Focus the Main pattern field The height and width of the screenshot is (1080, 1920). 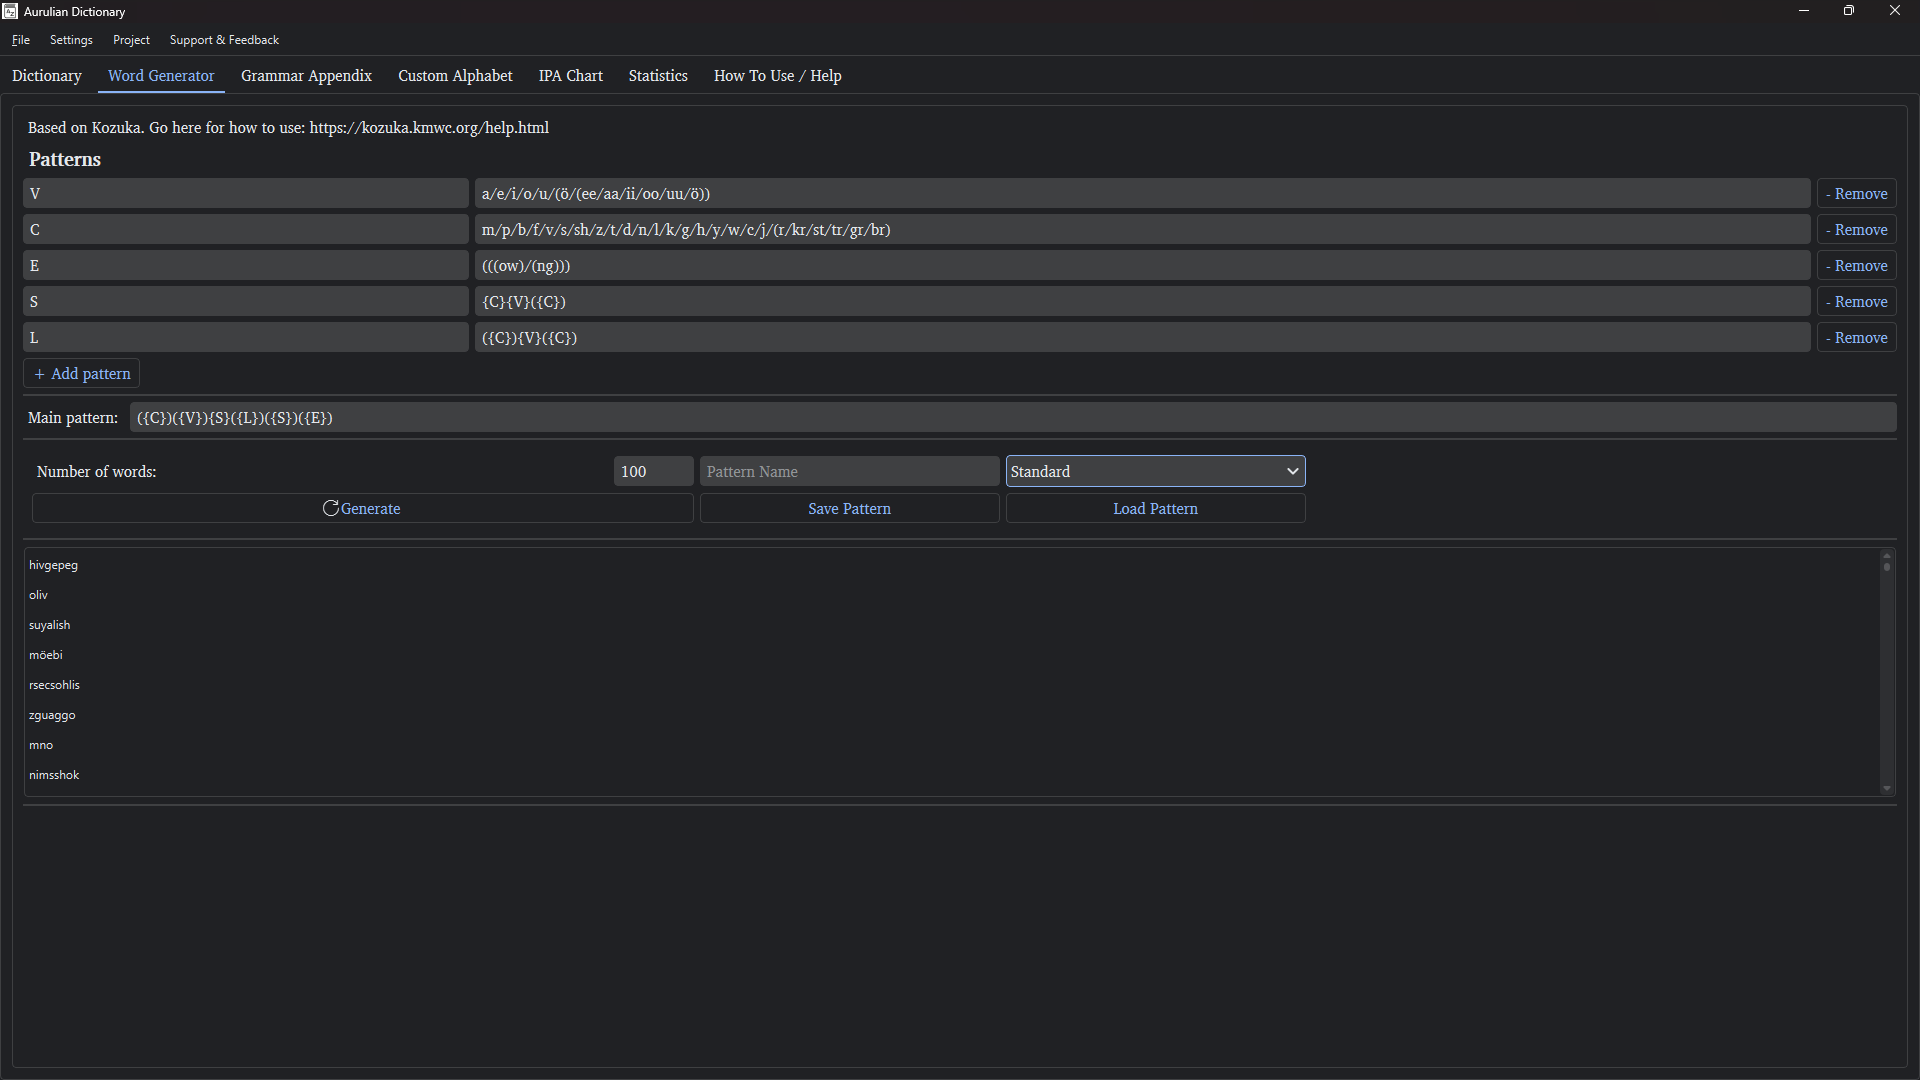[x=1013, y=418]
